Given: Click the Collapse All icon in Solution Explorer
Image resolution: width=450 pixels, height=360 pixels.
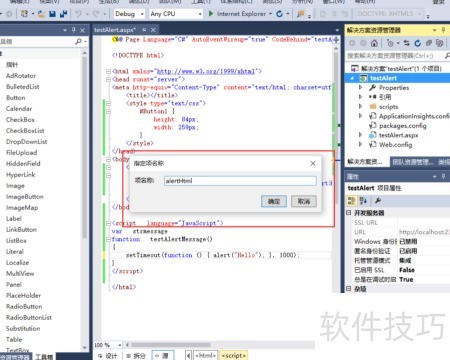Looking at the screenshot, I should click(x=429, y=43).
